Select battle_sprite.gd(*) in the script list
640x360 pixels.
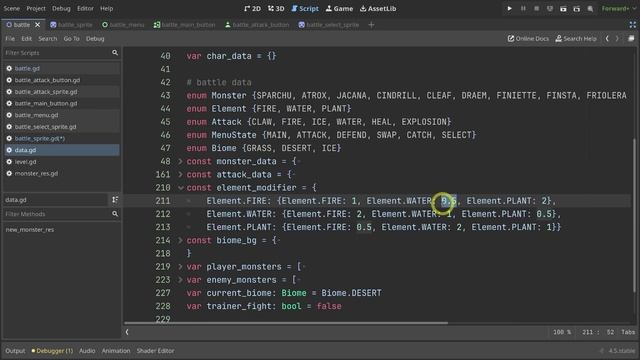point(61,138)
